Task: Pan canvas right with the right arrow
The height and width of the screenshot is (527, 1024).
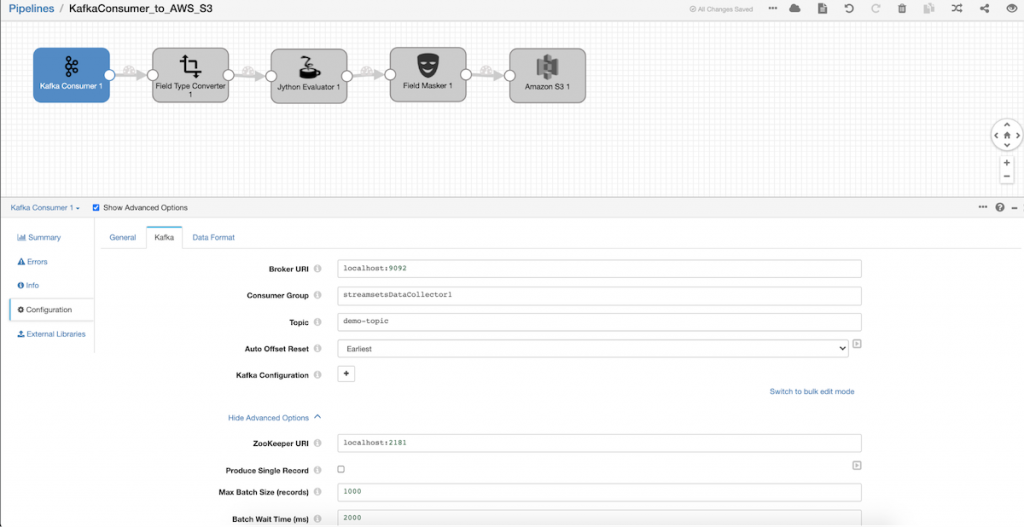Action: (1017, 136)
